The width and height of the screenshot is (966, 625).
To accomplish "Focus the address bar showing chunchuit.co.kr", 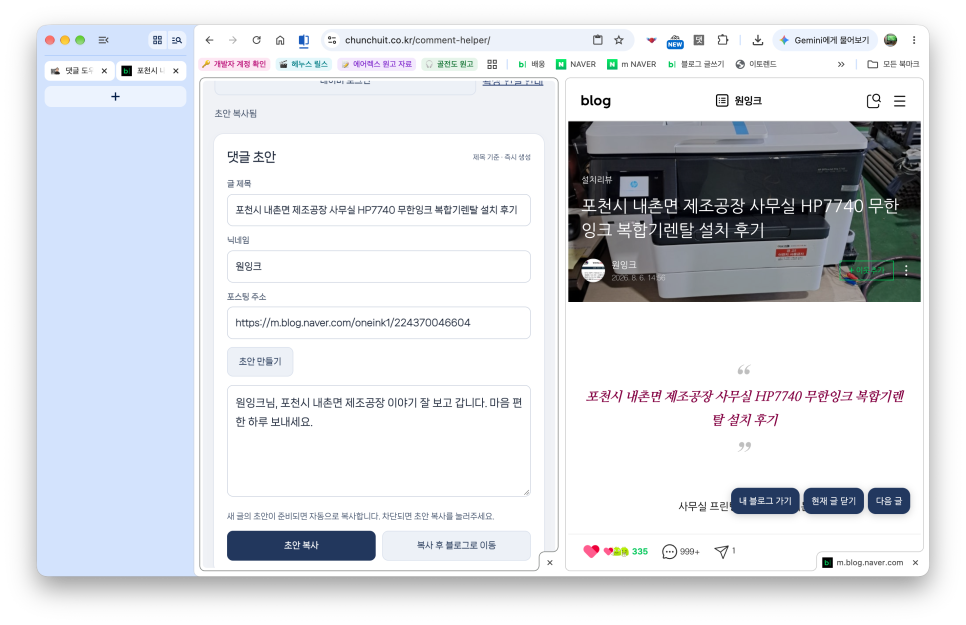I will click(x=417, y=40).
